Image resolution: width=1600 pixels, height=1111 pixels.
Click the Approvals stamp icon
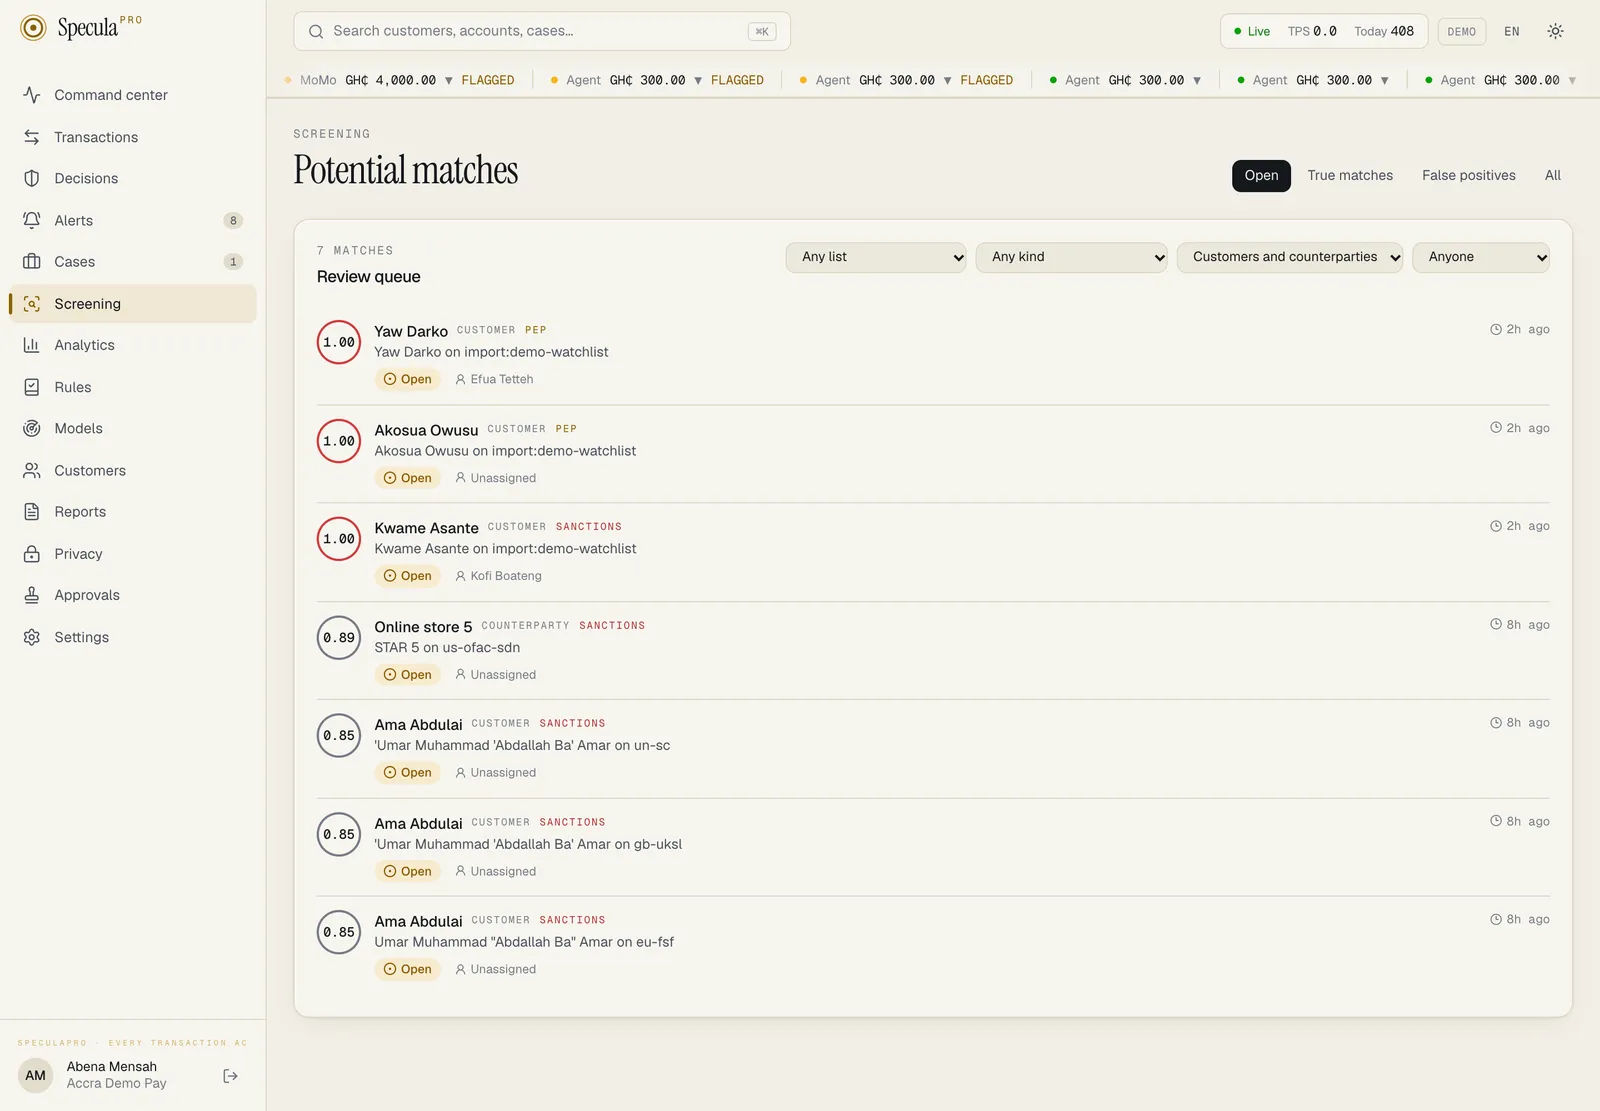point(32,595)
